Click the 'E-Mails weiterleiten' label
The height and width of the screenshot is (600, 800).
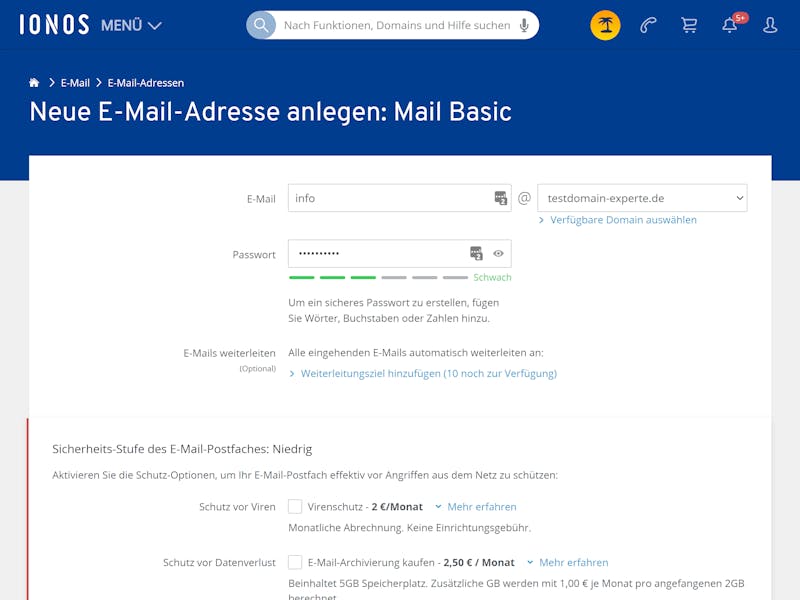230,353
